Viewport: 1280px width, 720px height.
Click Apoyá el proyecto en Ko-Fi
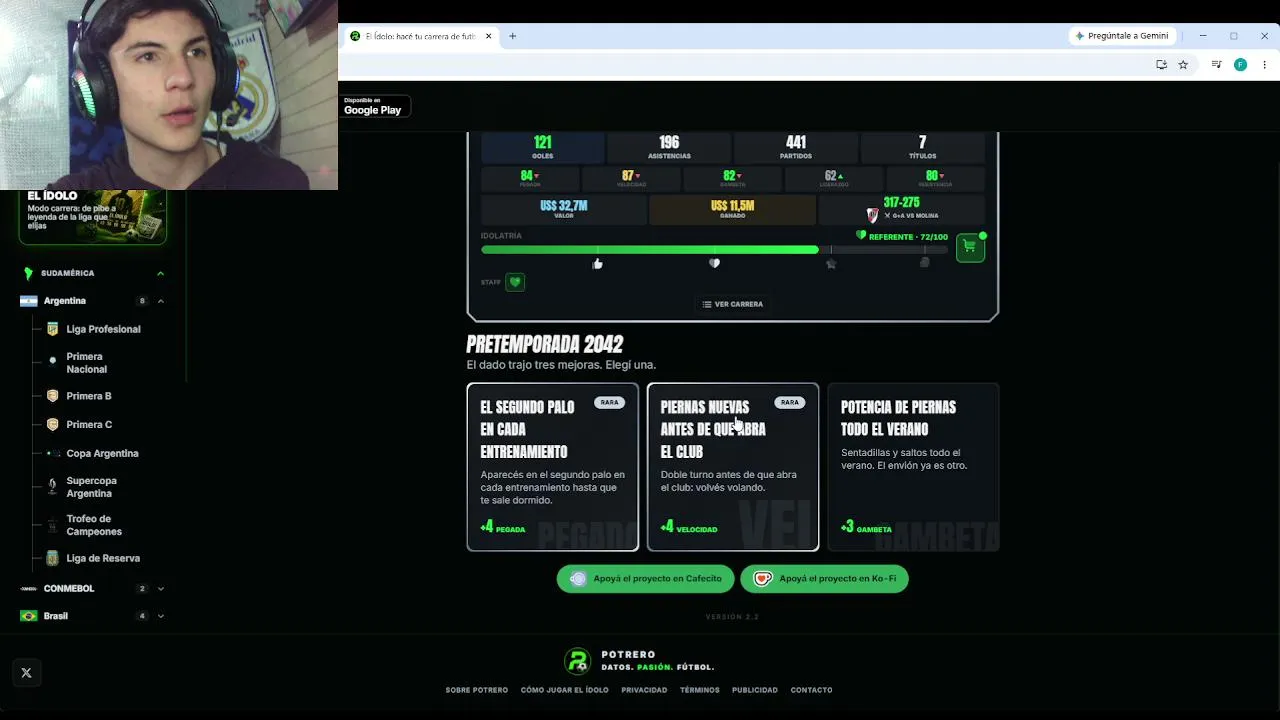825,578
